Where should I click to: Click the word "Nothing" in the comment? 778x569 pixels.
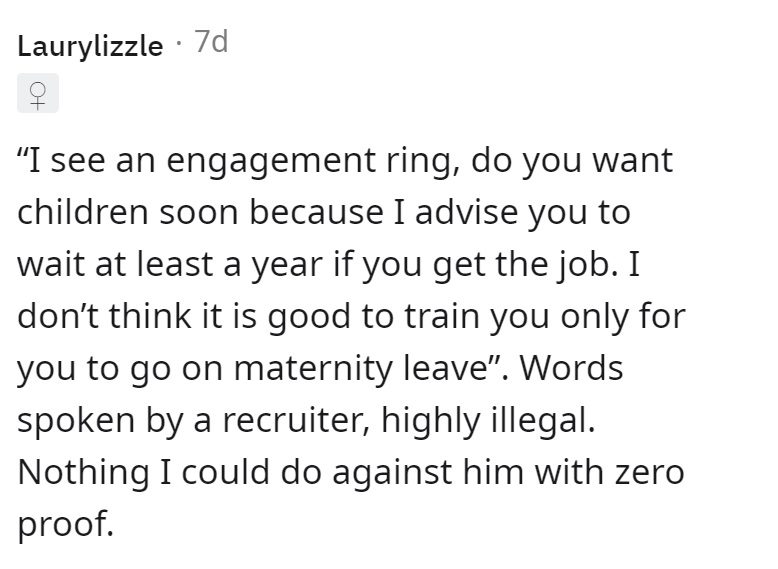tap(83, 472)
